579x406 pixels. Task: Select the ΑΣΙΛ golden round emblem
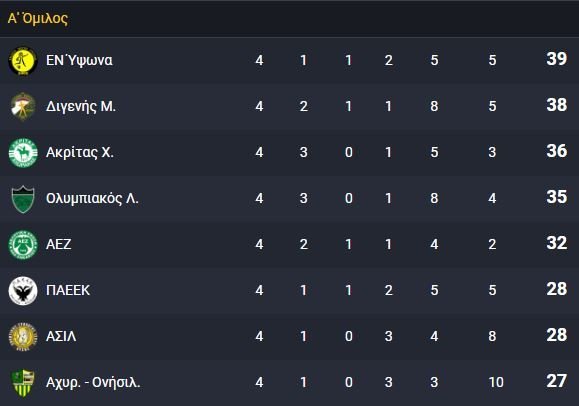(23, 337)
